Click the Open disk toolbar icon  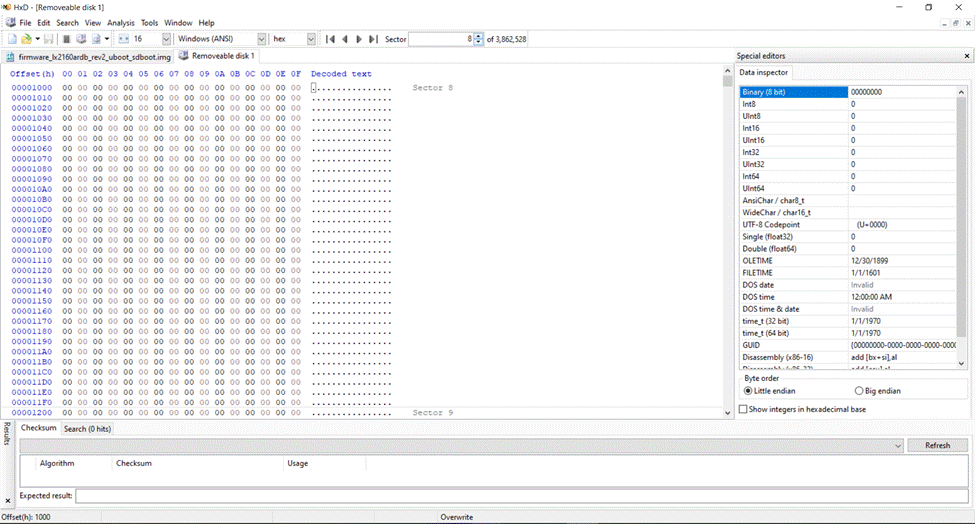tap(81, 39)
